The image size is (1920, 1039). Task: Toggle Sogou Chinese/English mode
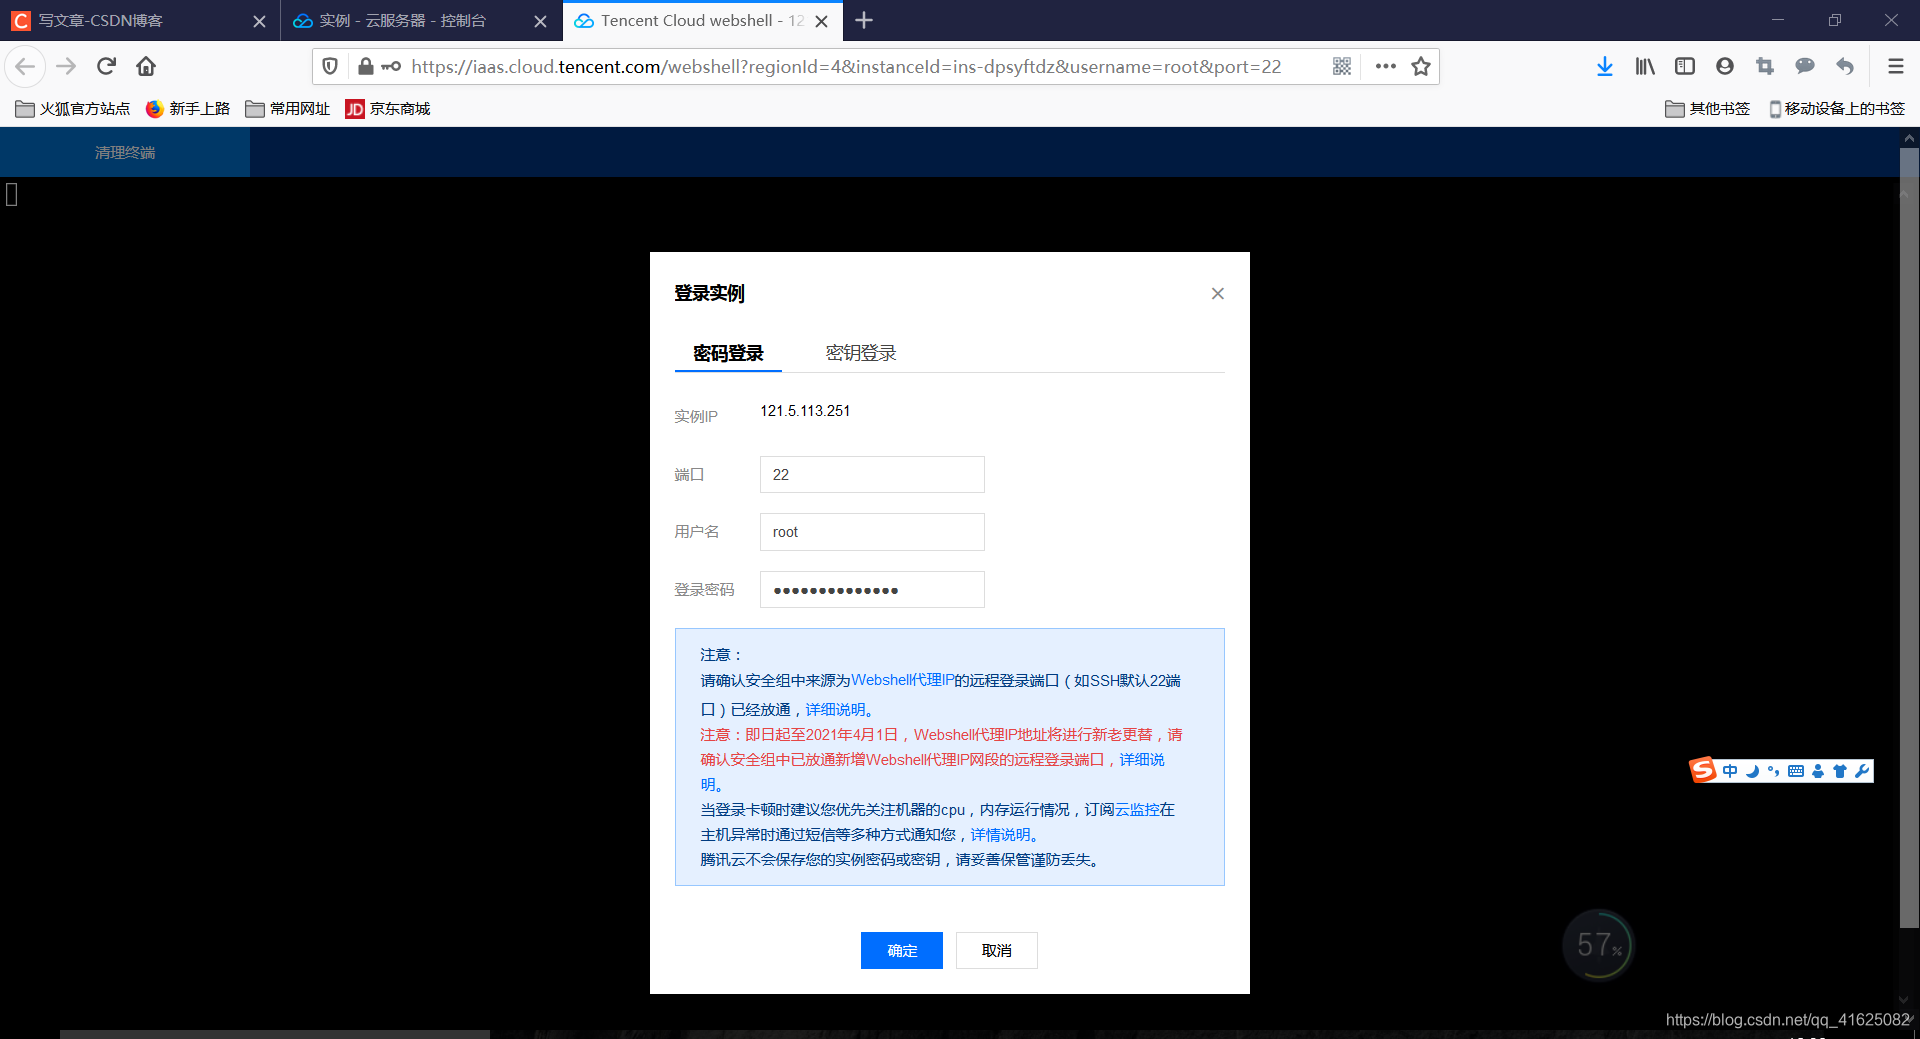point(1730,771)
